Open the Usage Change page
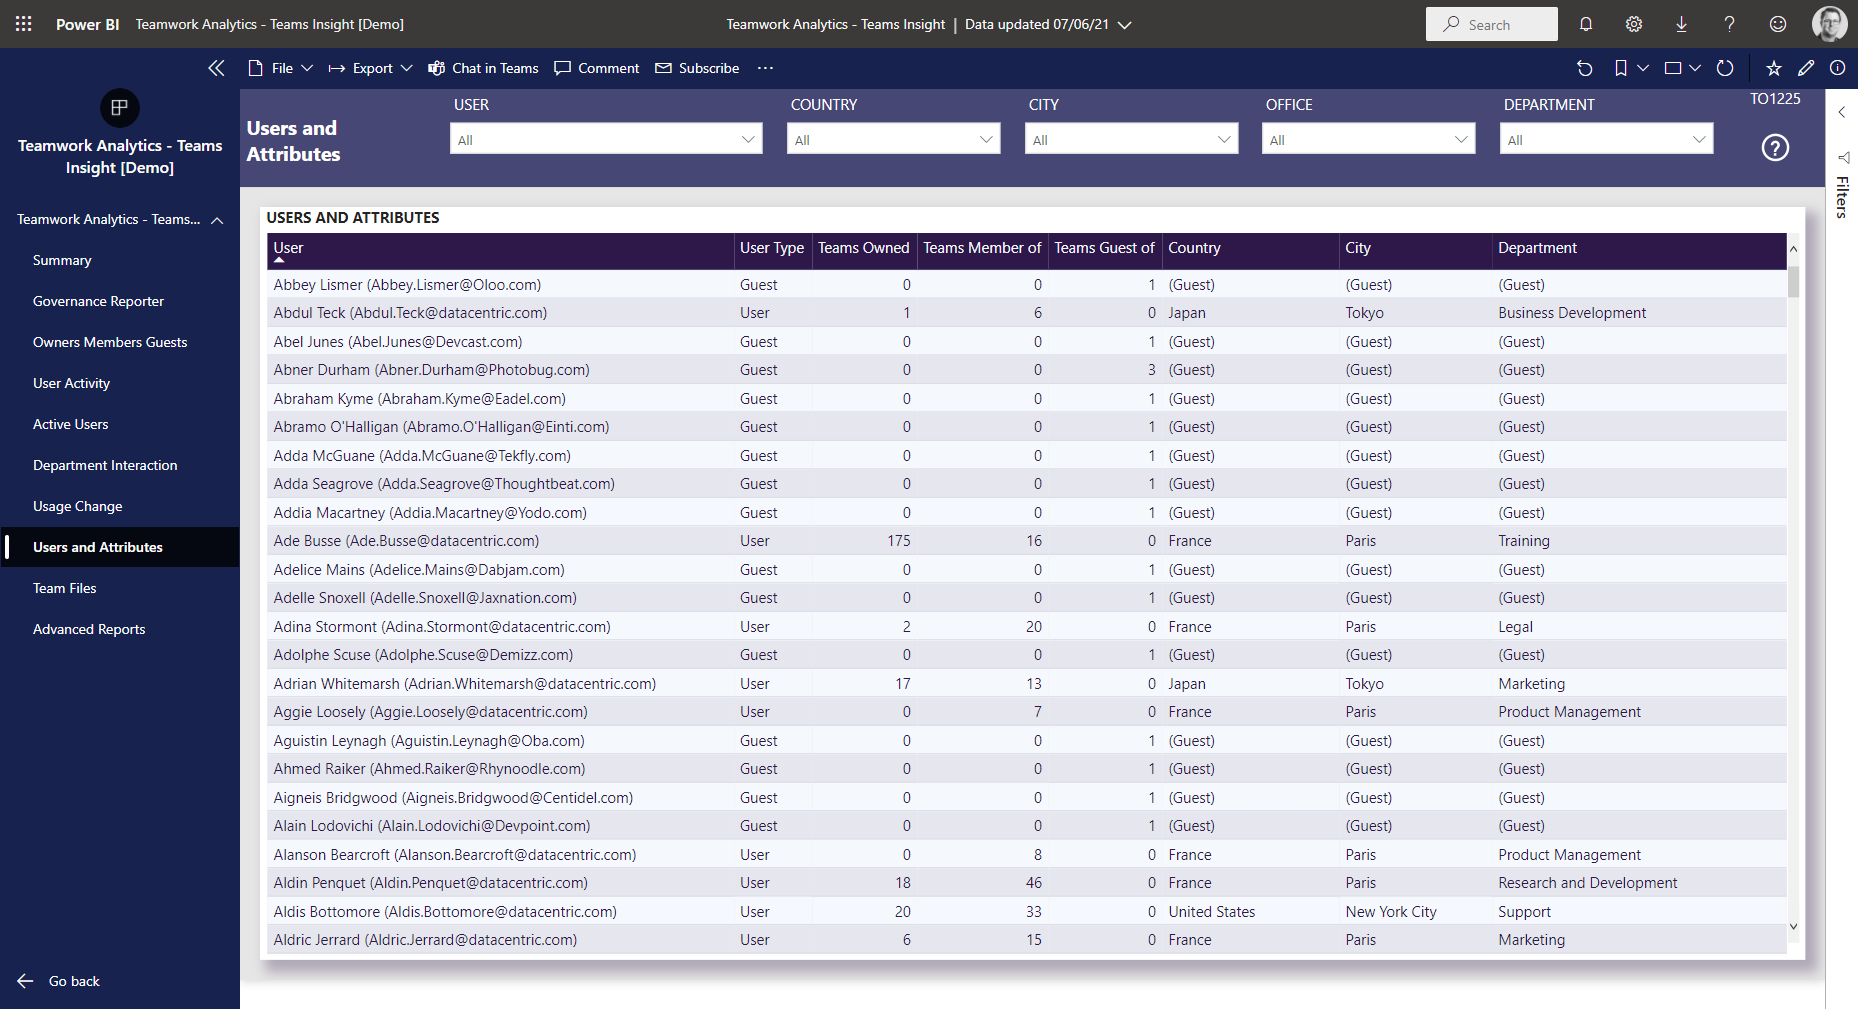 click(77, 506)
